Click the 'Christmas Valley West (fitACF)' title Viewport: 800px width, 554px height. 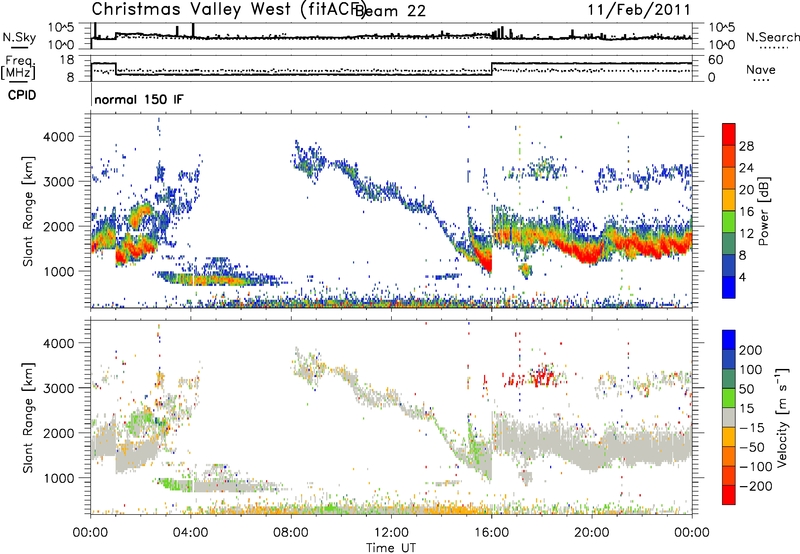tap(228, 9)
